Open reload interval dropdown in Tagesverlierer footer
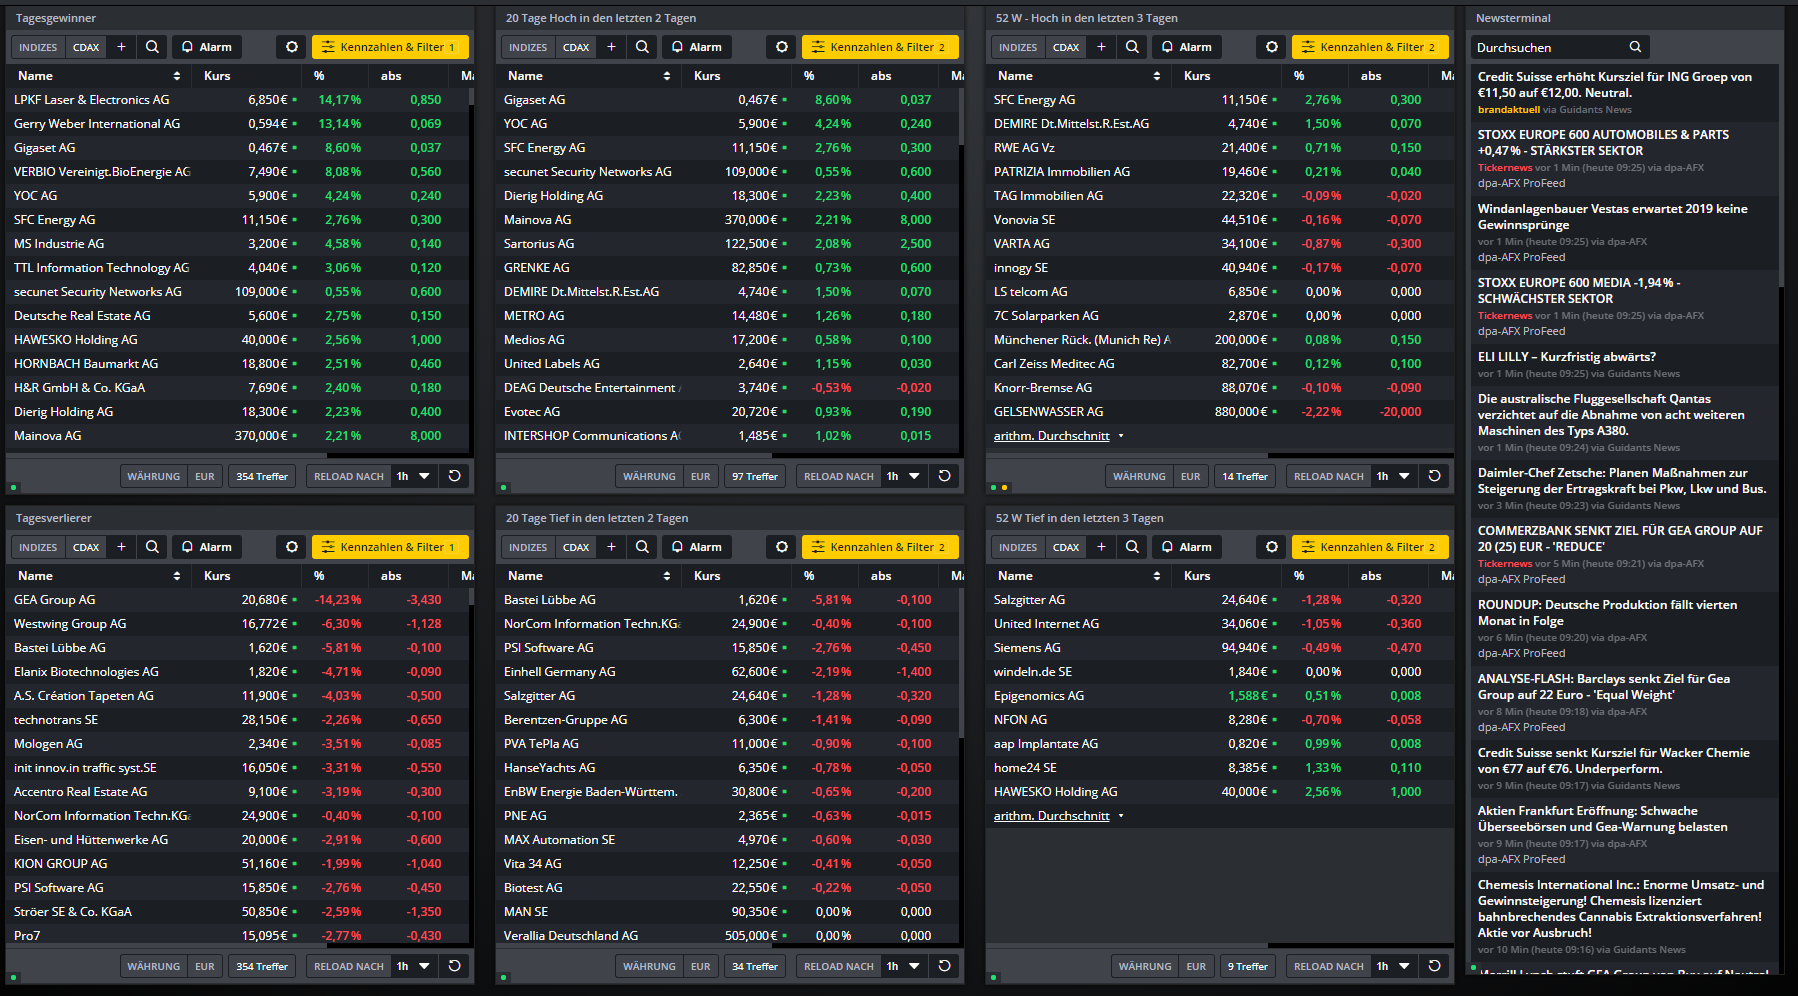1798x996 pixels. click(x=413, y=966)
